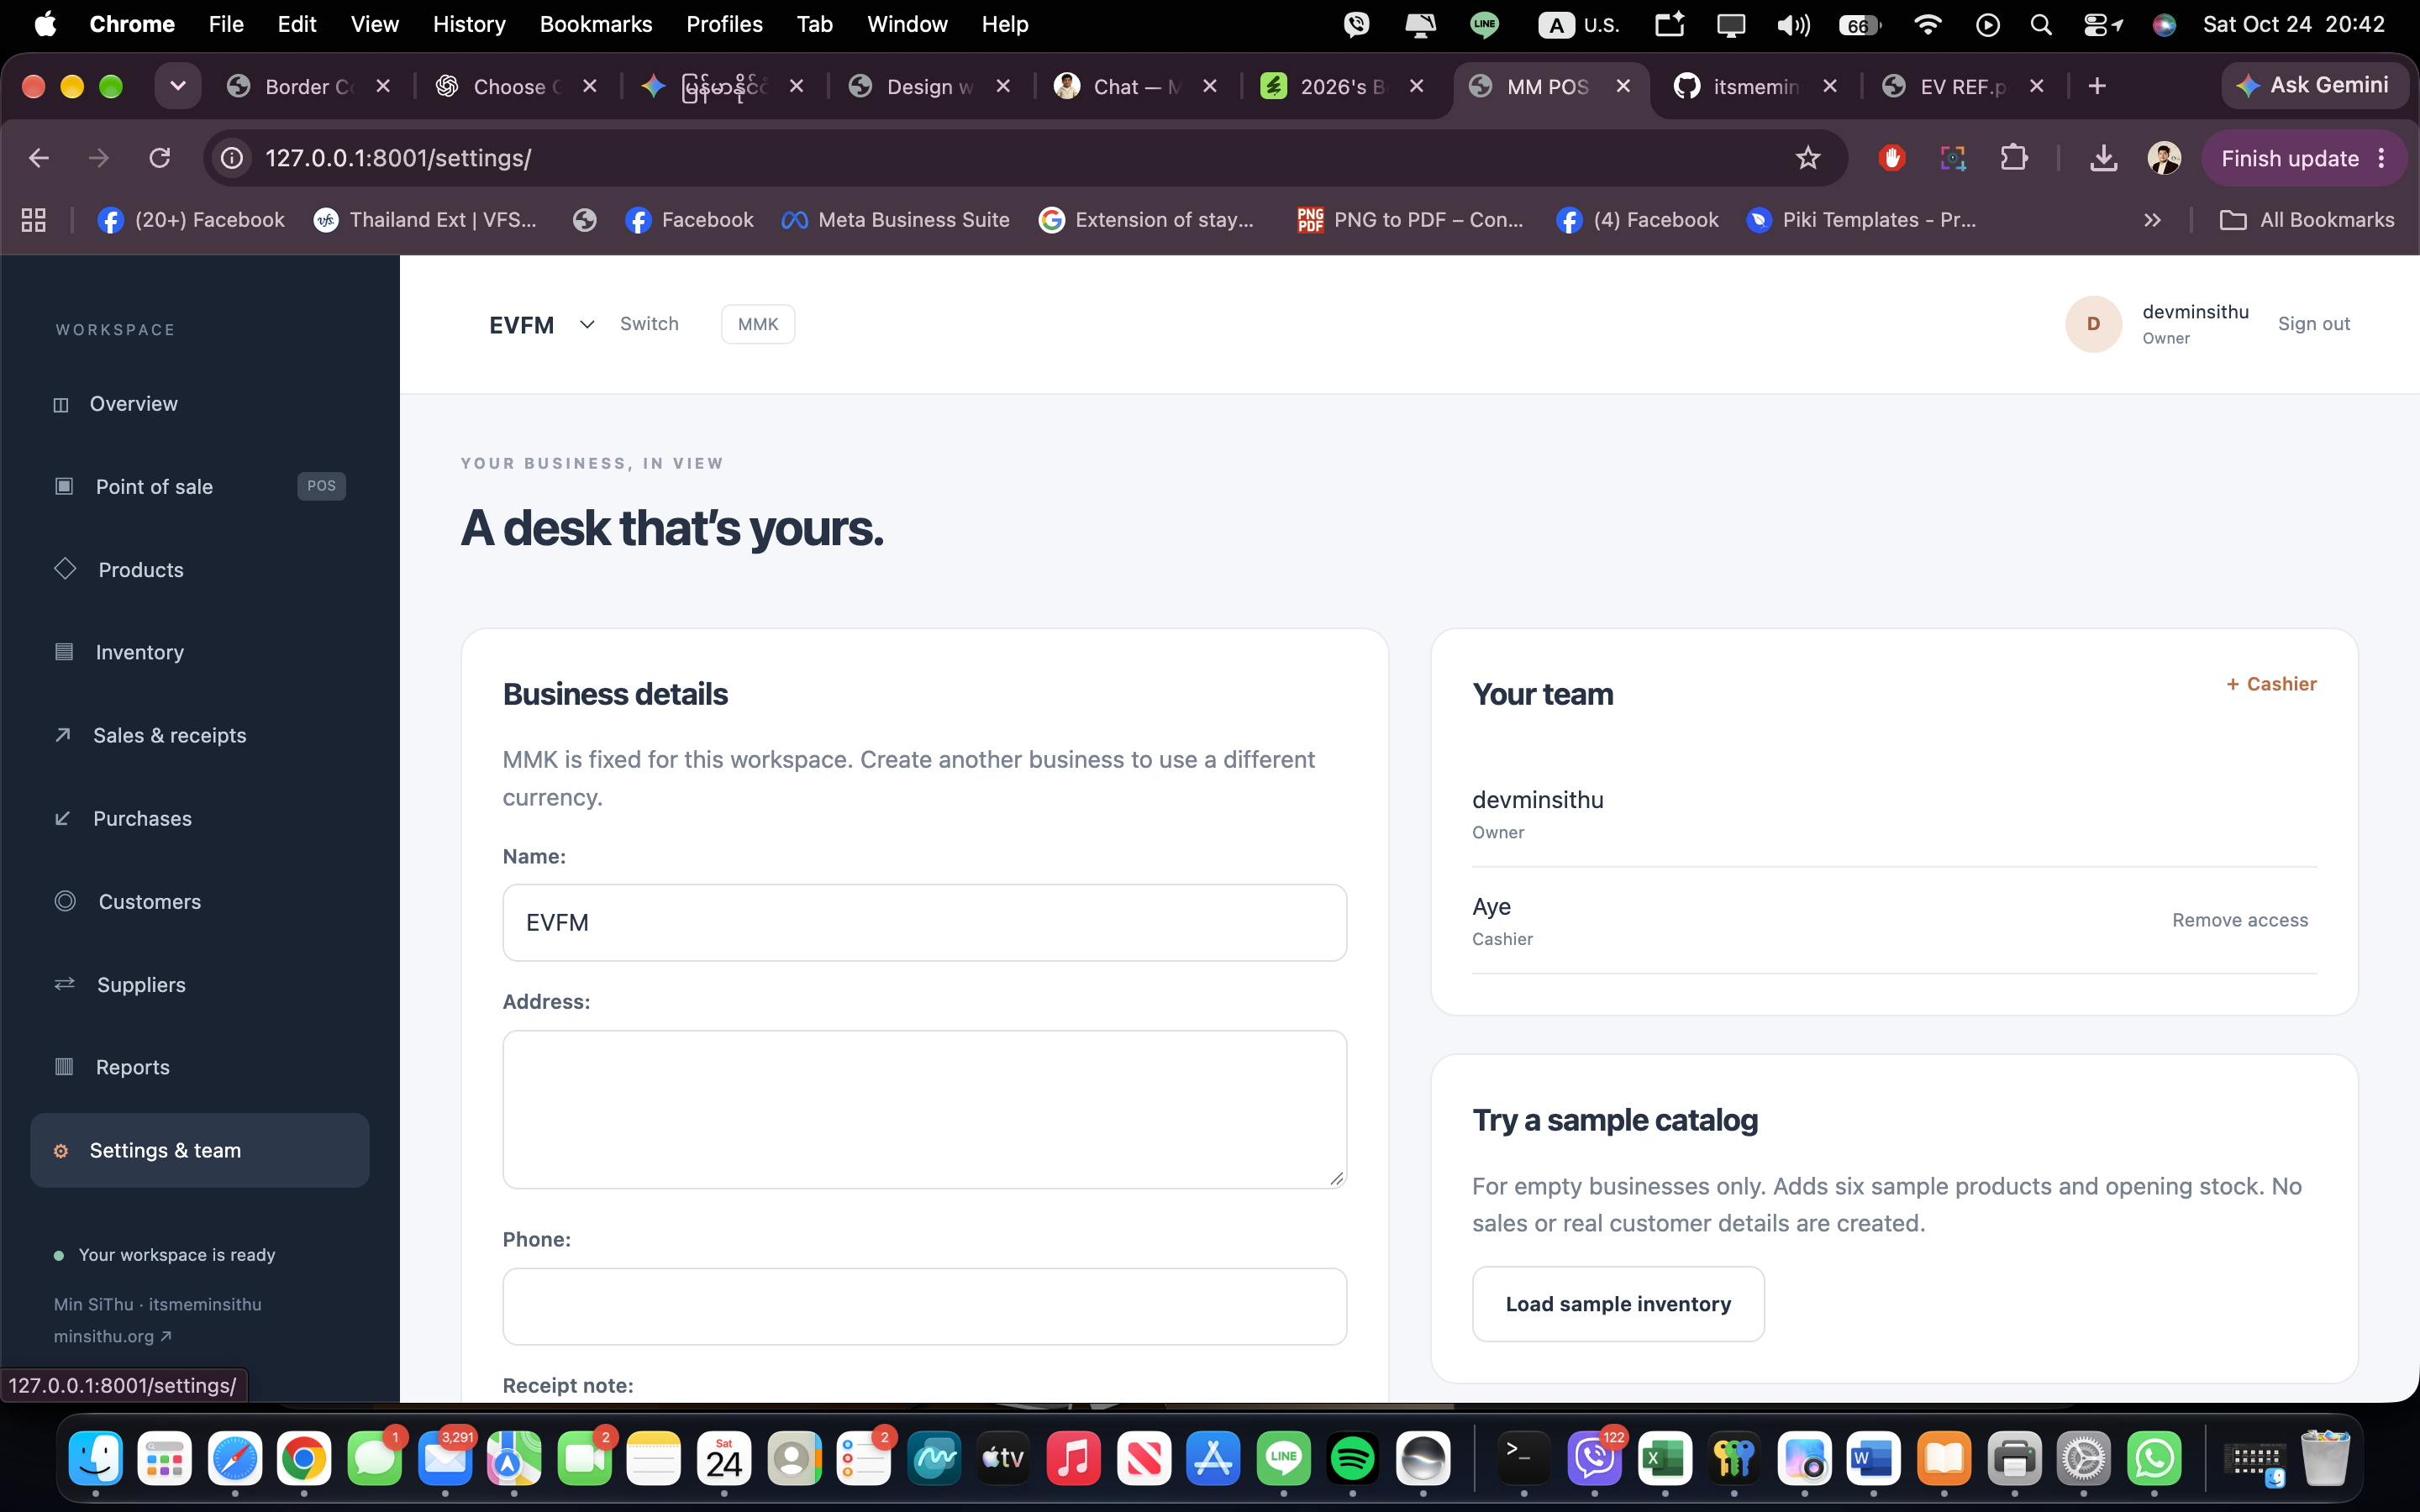
Task: Click the Products diamond icon
Action: point(65,568)
